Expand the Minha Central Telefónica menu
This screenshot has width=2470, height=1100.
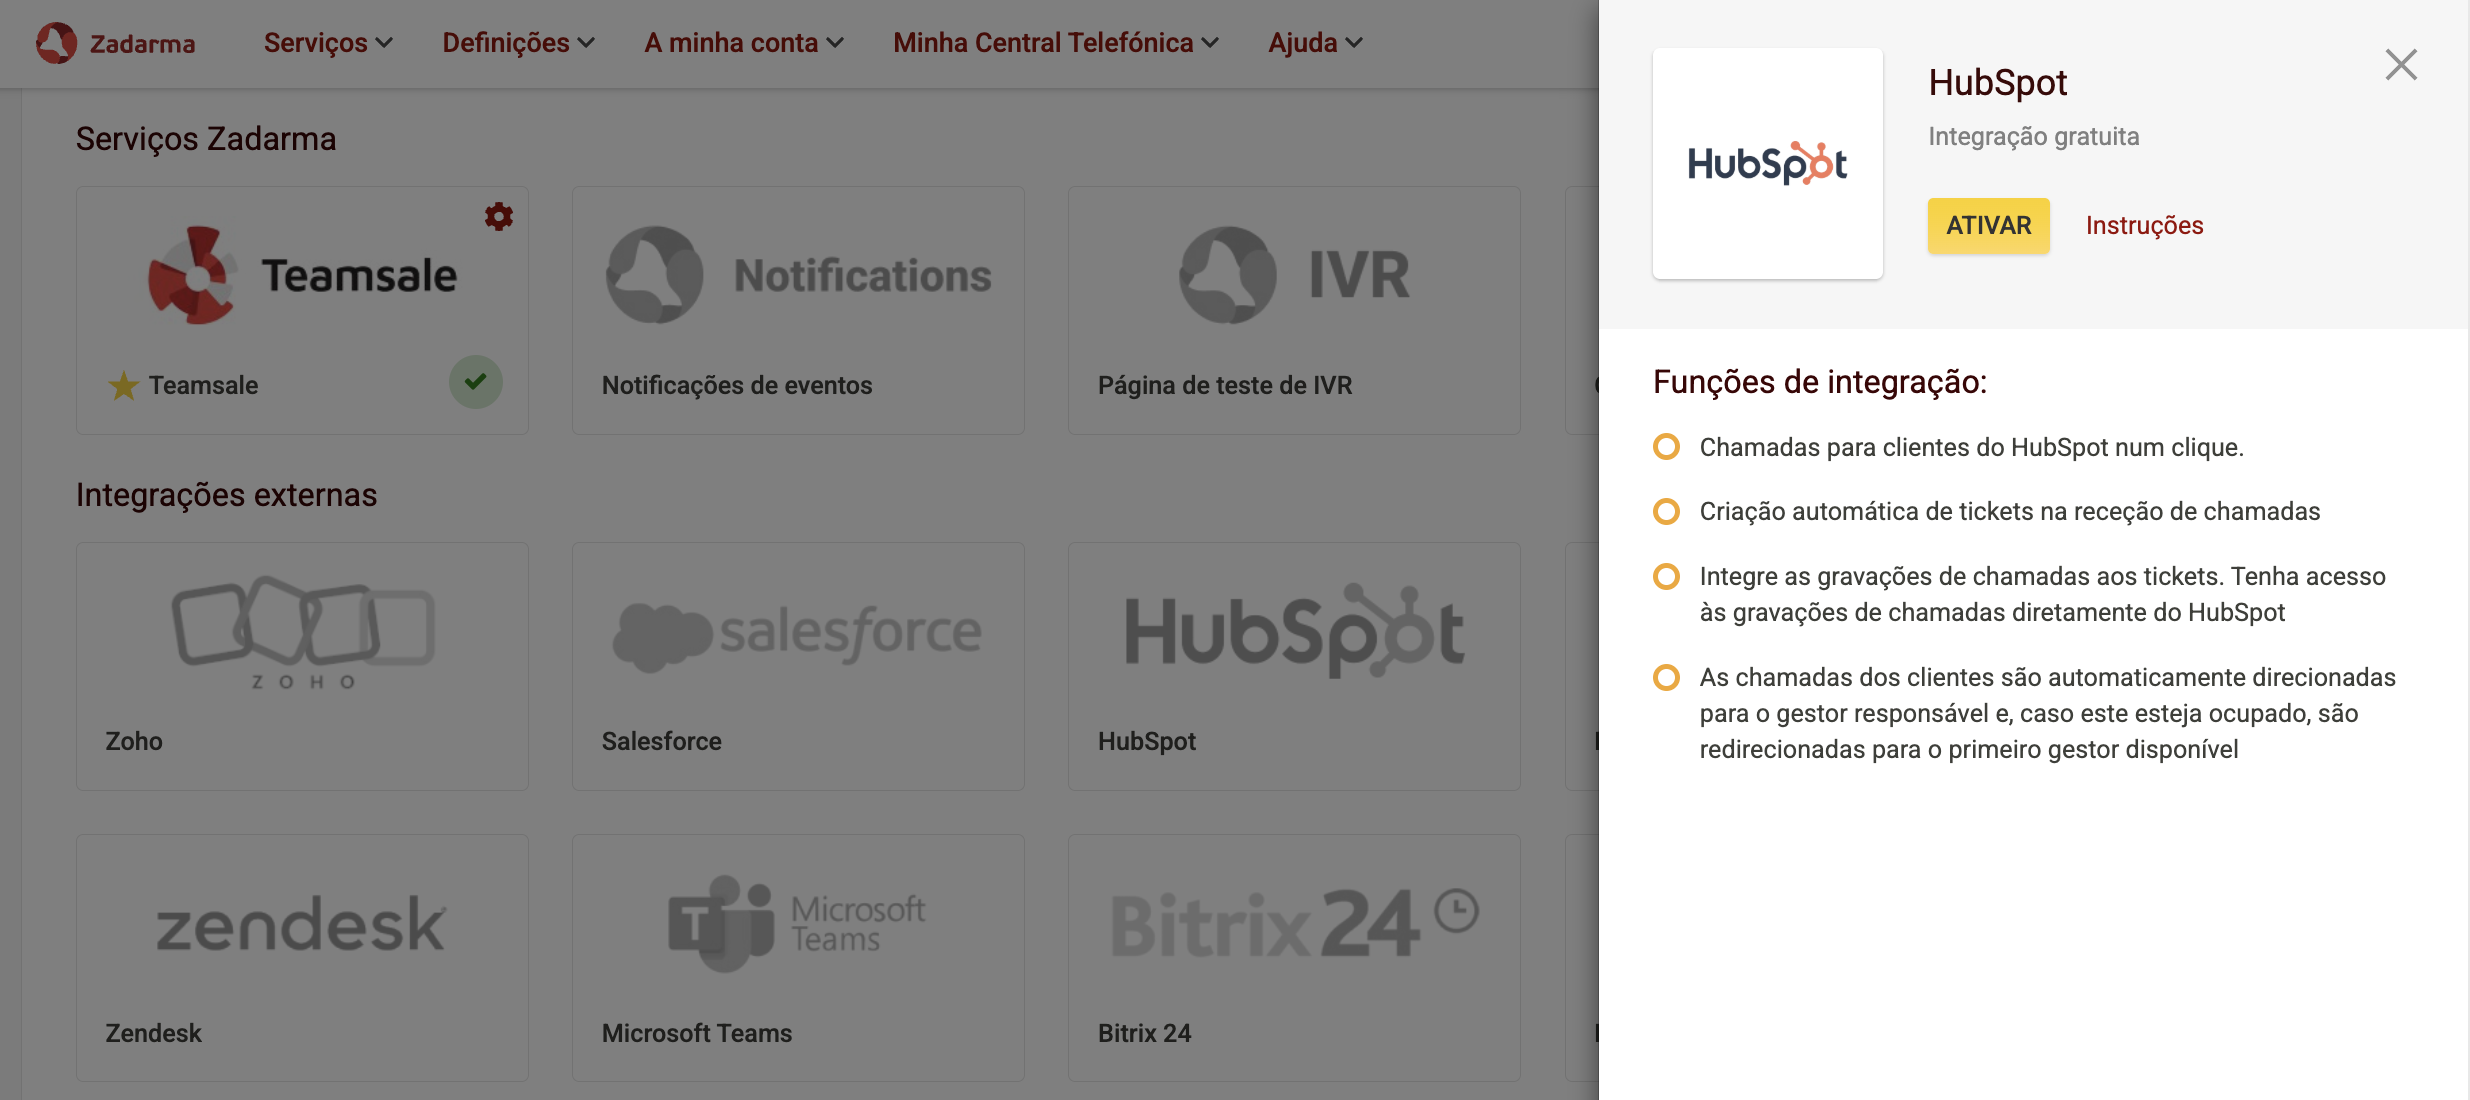[x=1056, y=43]
